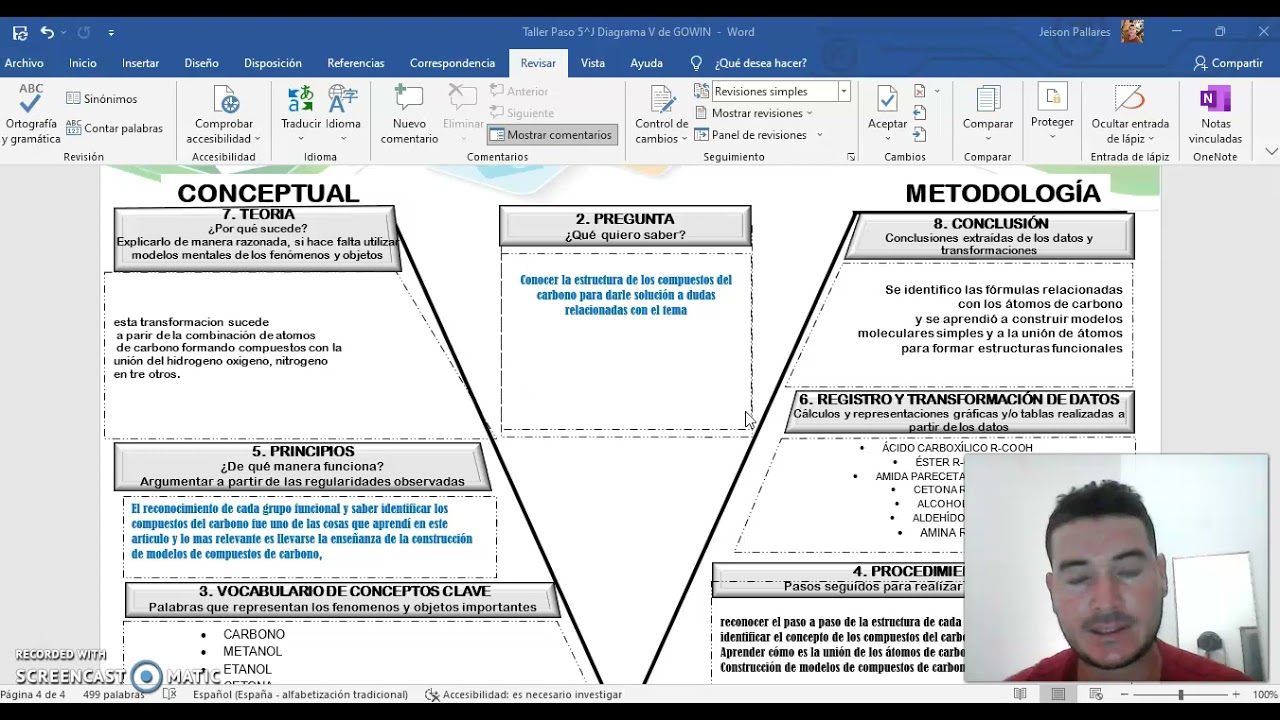The height and width of the screenshot is (720, 1280).
Task: Switch to the Vista tab
Action: (593, 63)
